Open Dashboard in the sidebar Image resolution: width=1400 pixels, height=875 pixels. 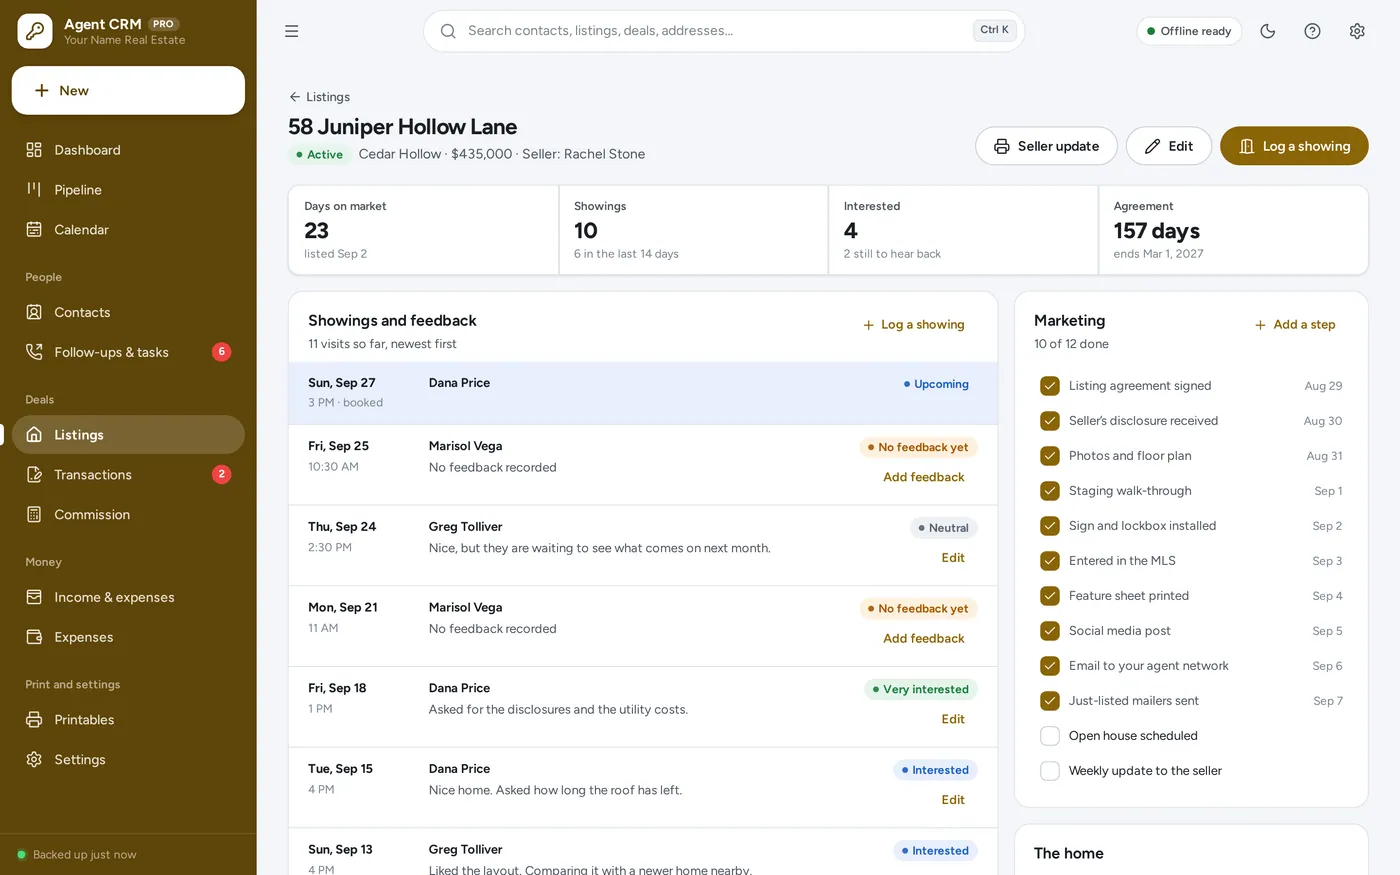click(128, 150)
